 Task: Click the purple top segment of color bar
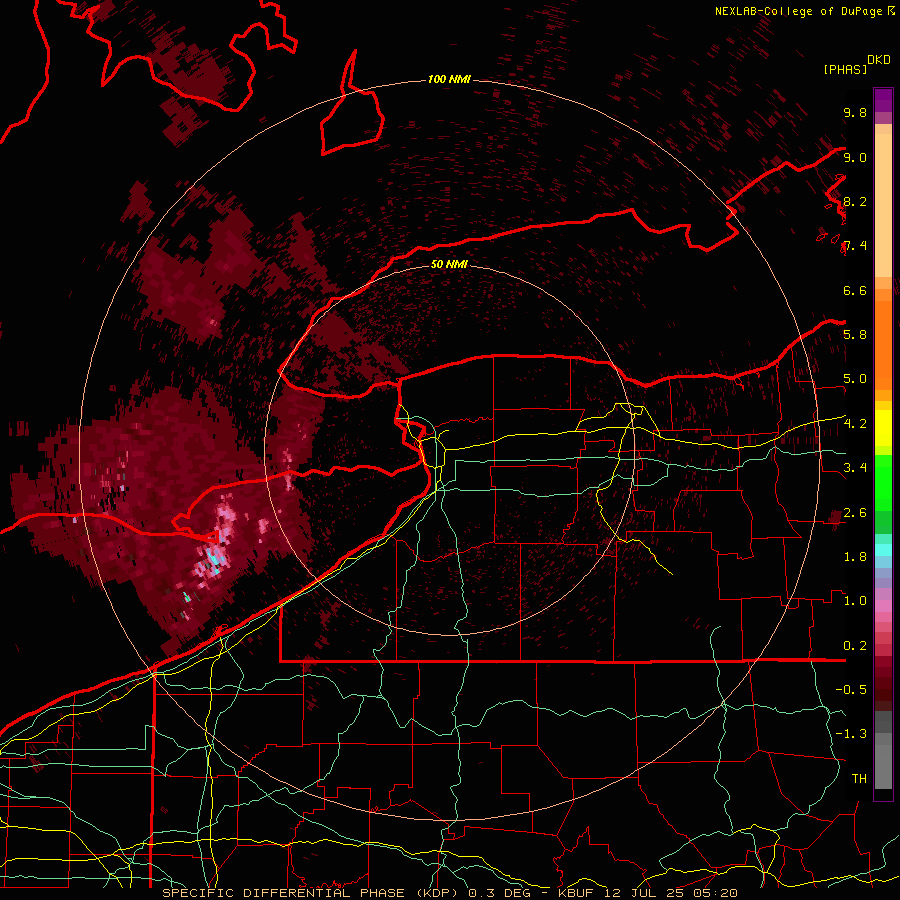coord(883,100)
